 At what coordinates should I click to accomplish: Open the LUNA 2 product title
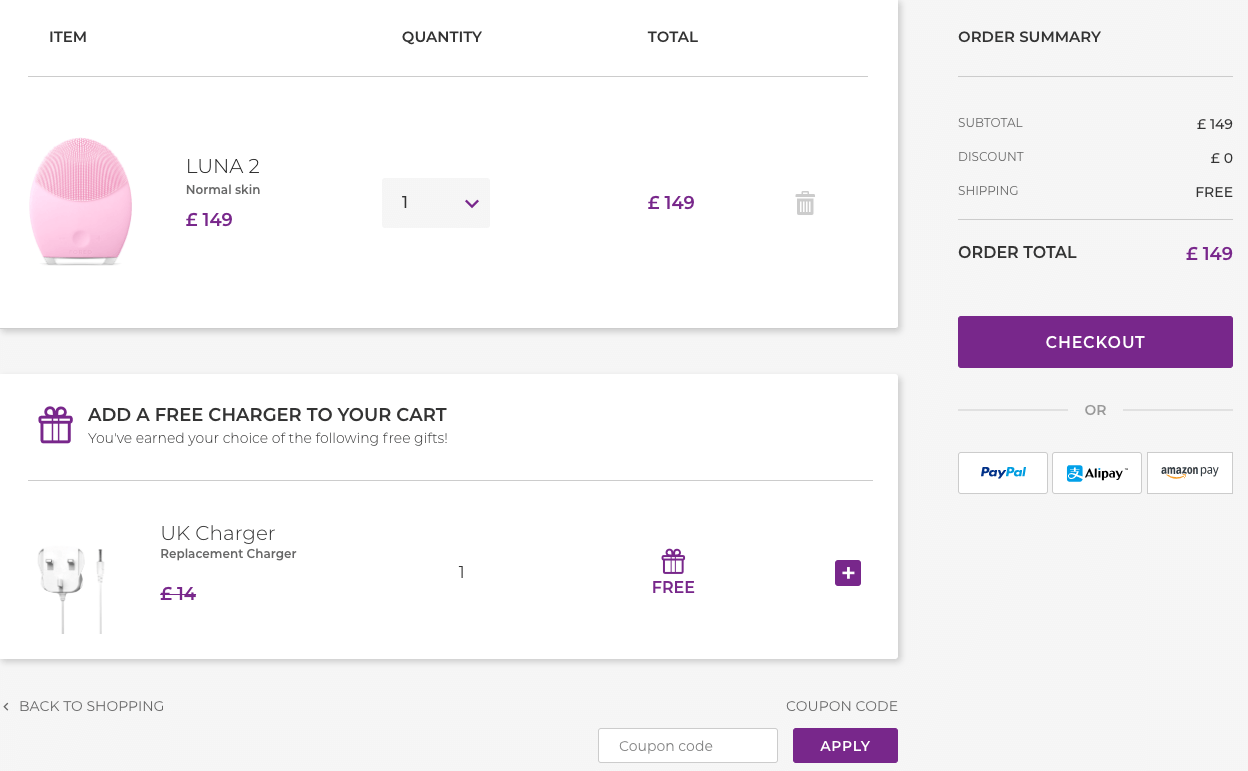[223, 166]
